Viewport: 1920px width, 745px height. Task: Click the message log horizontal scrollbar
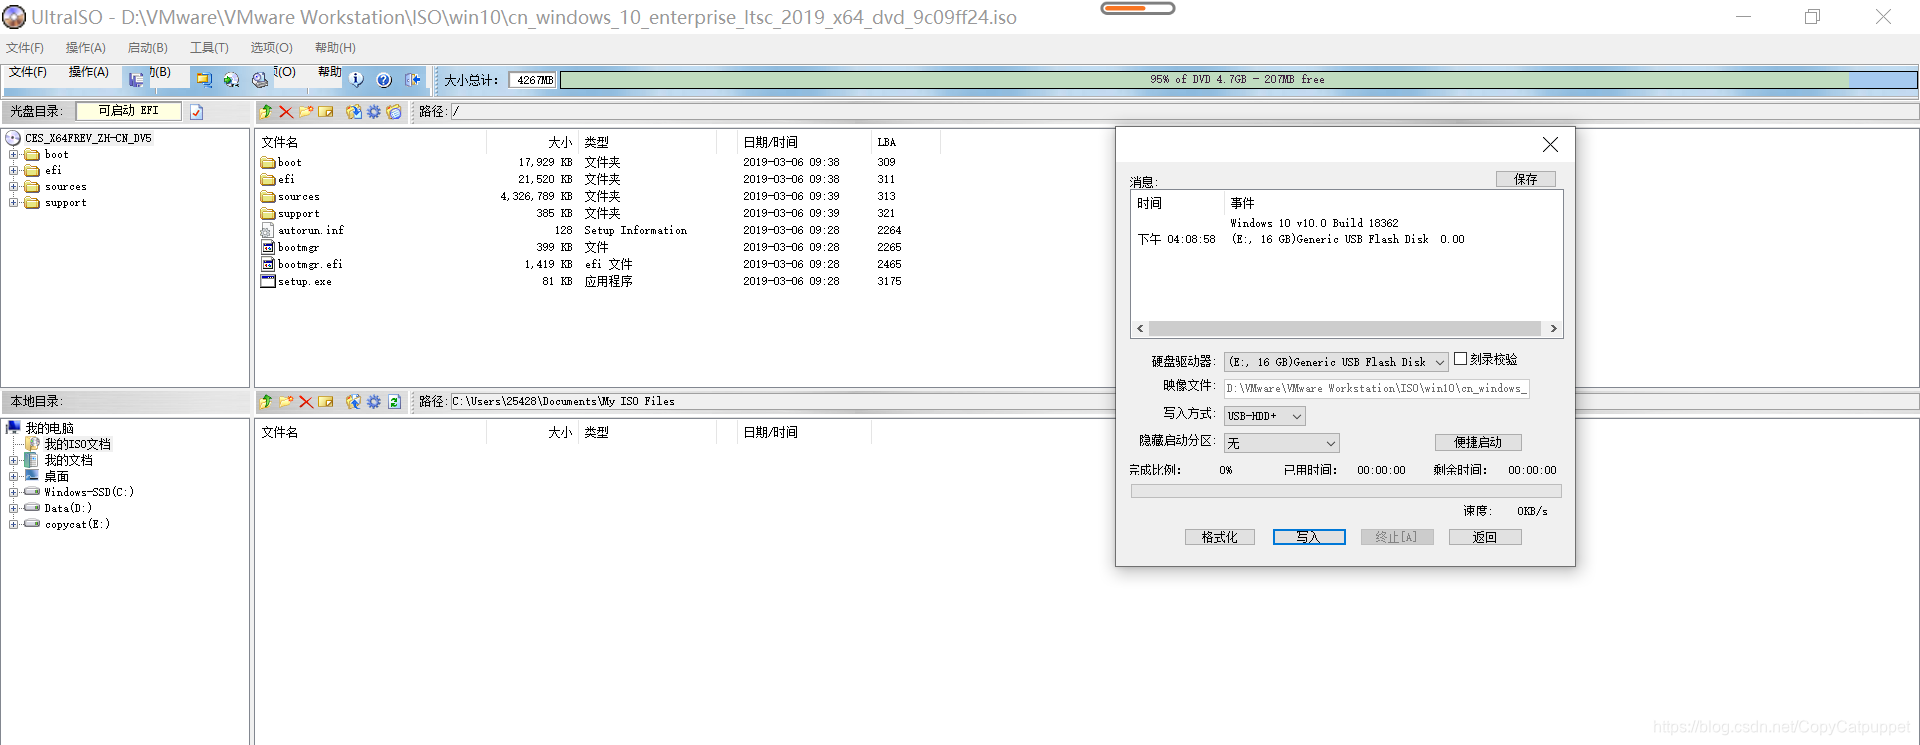click(1346, 328)
